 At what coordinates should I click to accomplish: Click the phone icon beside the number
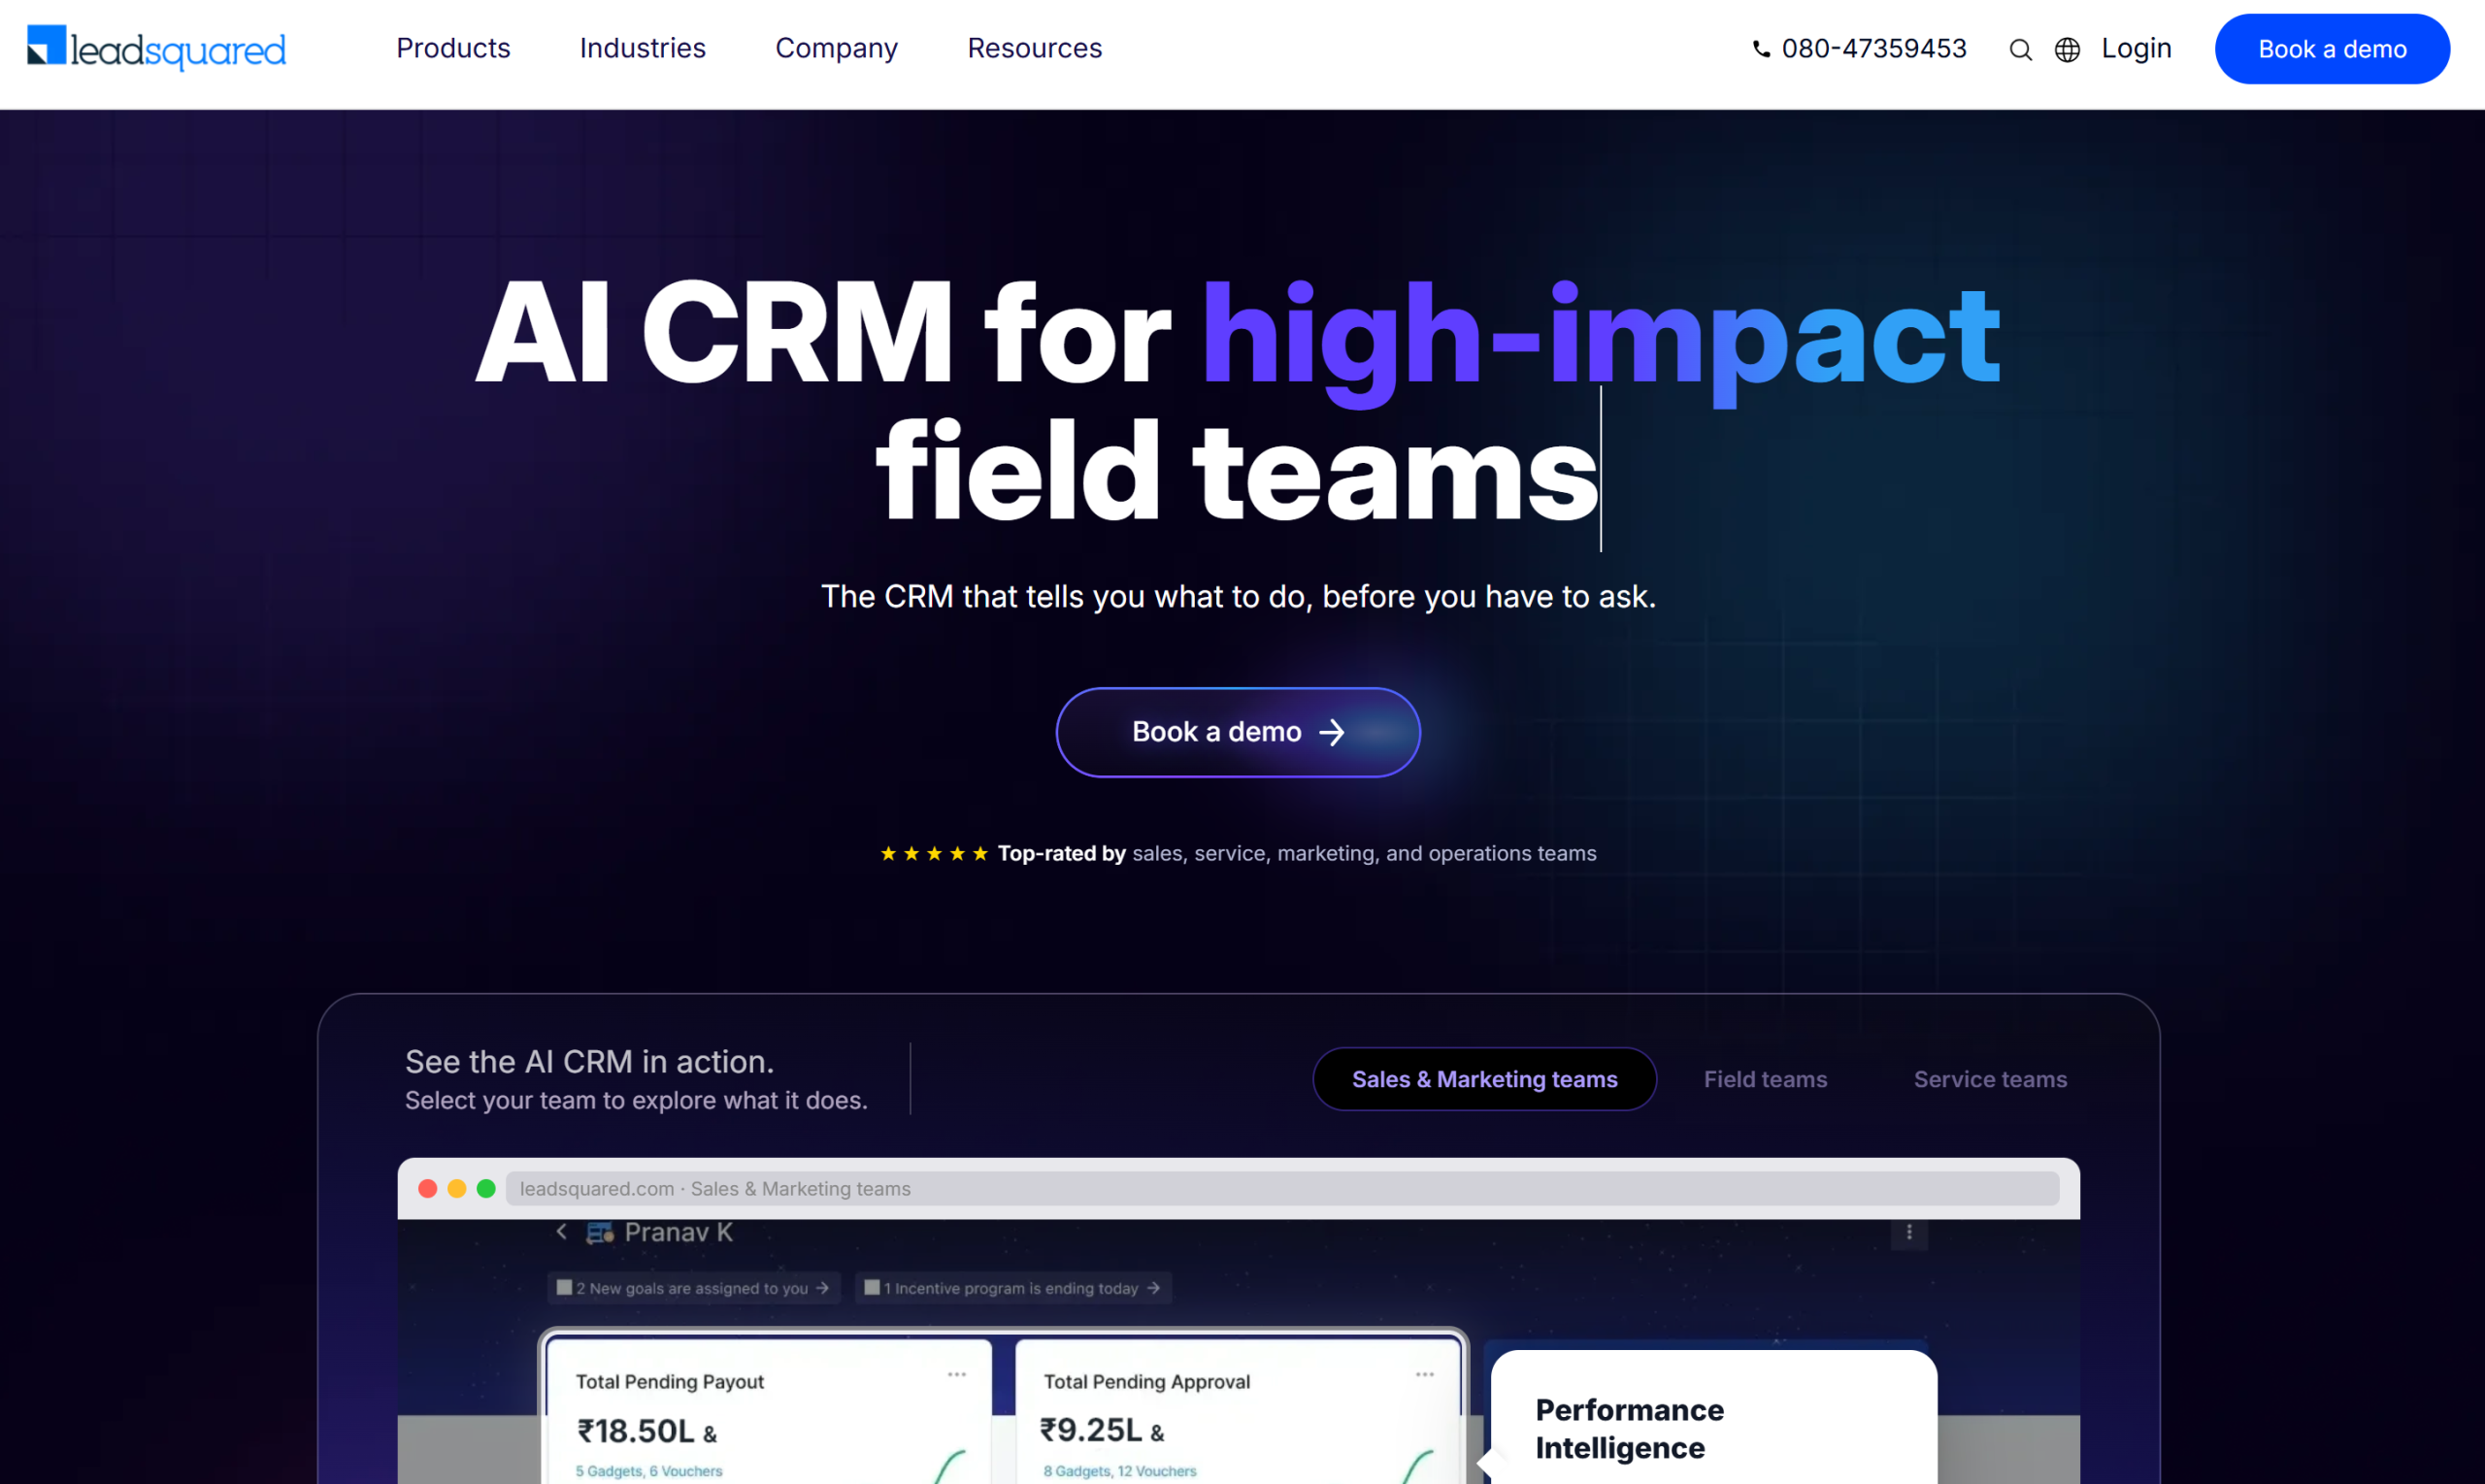[1761, 49]
